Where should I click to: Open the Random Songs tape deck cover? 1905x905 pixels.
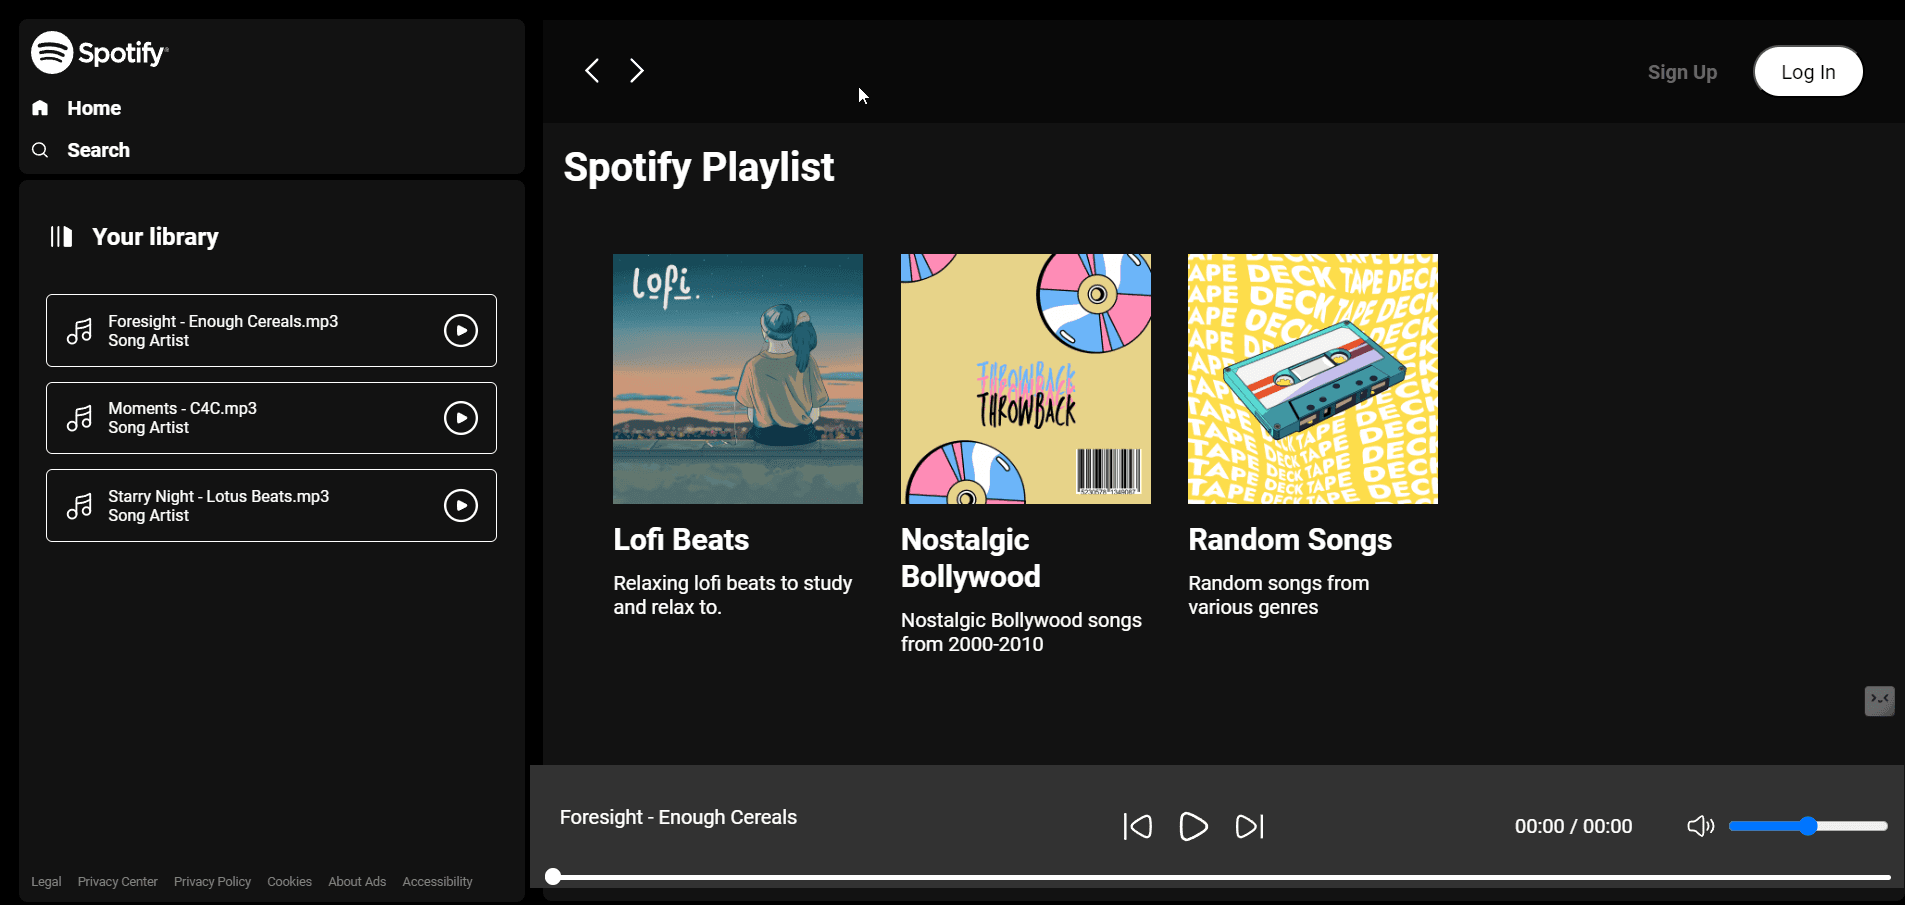[x=1313, y=379]
